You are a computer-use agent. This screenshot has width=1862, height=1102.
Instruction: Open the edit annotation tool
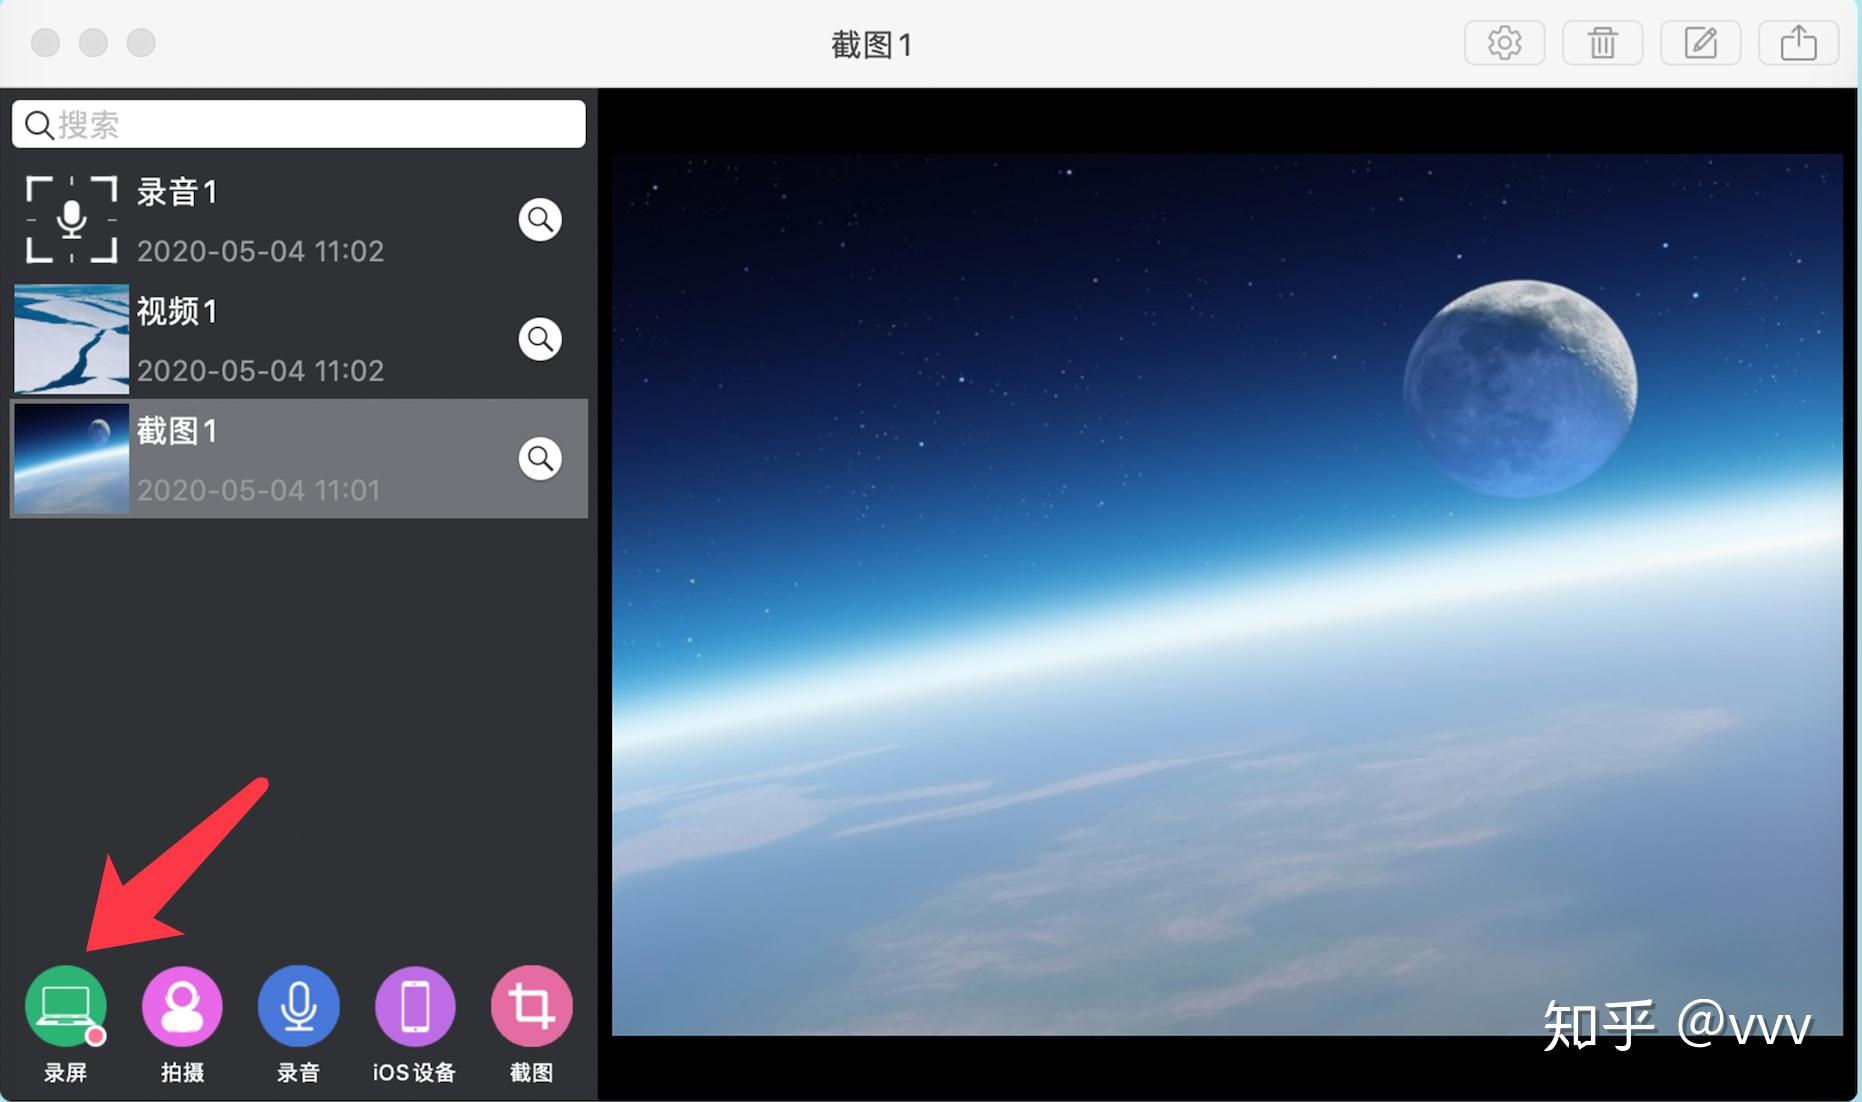click(1699, 42)
